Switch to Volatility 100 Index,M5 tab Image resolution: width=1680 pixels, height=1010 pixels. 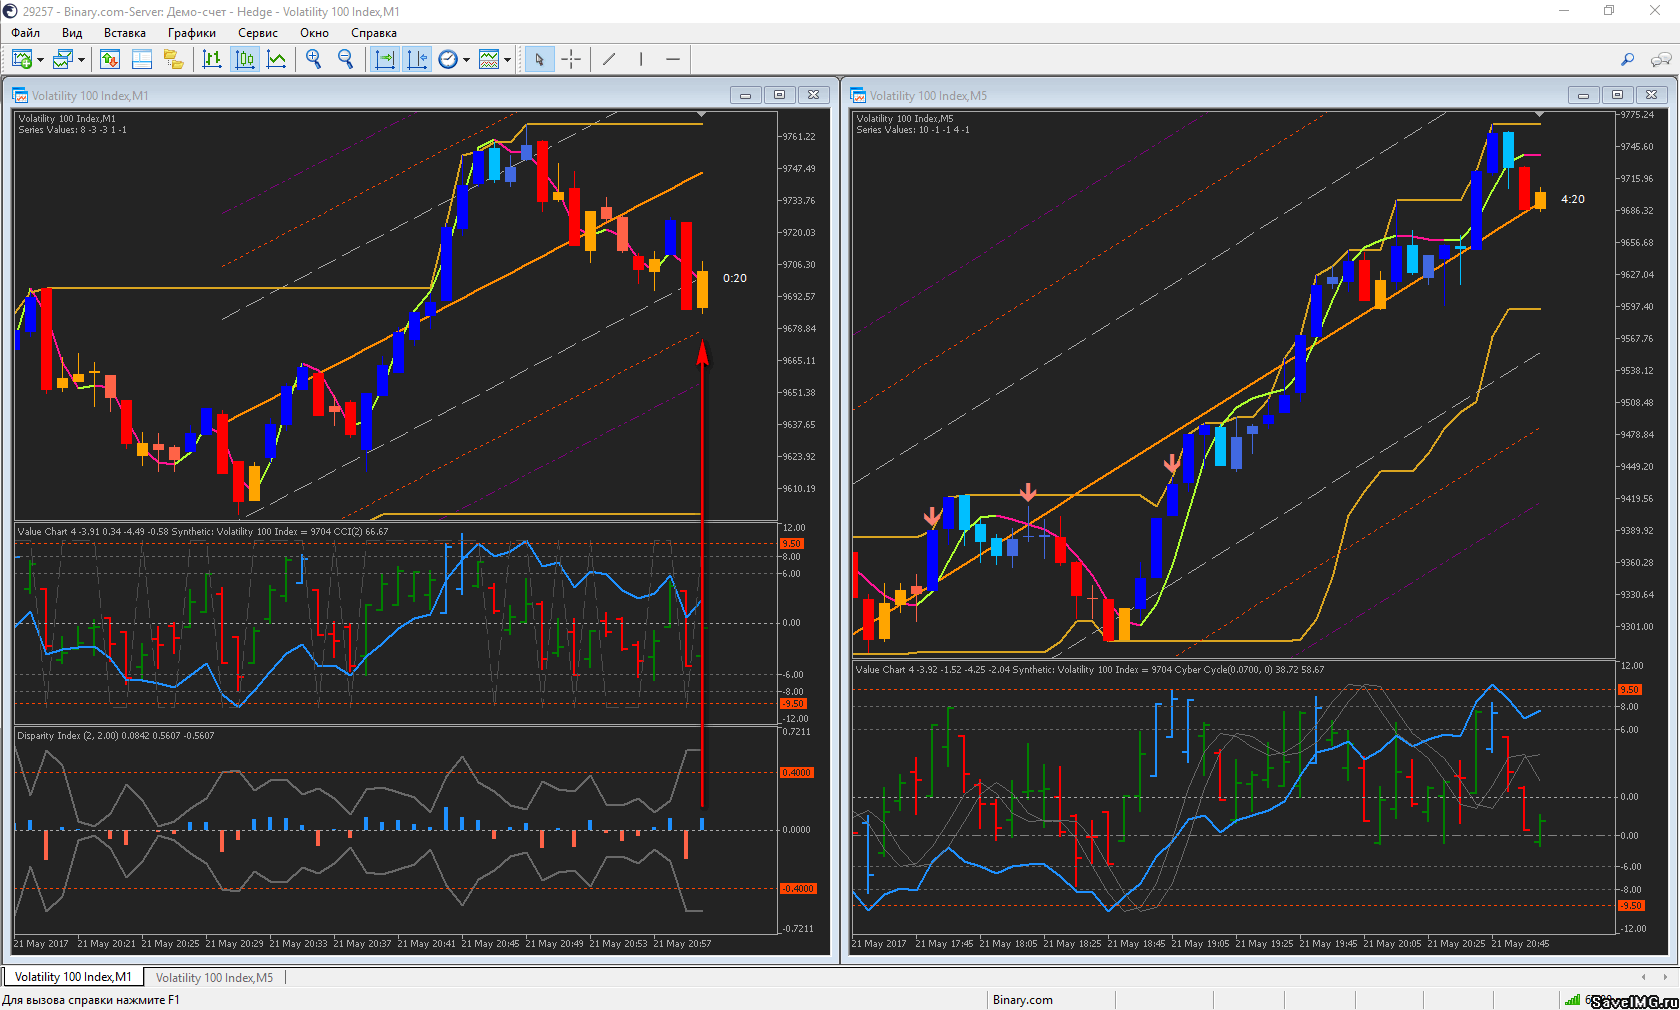tap(214, 977)
